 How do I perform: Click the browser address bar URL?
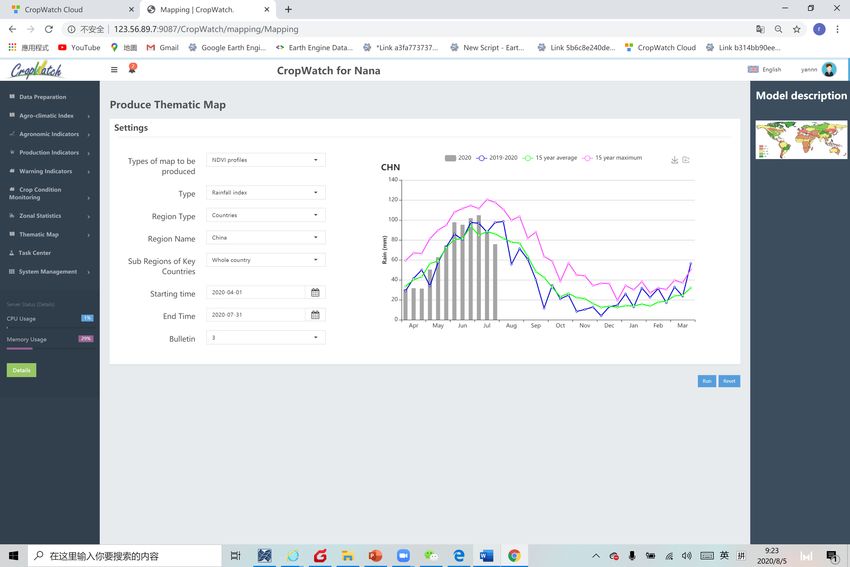click(x=206, y=29)
